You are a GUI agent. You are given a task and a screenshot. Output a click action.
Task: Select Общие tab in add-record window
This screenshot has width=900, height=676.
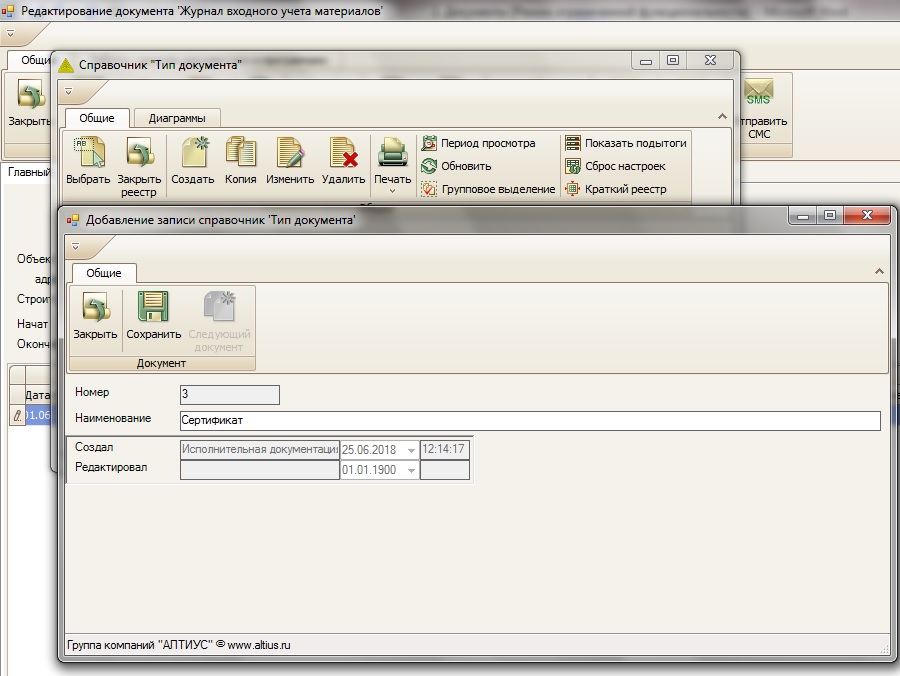(x=104, y=273)
